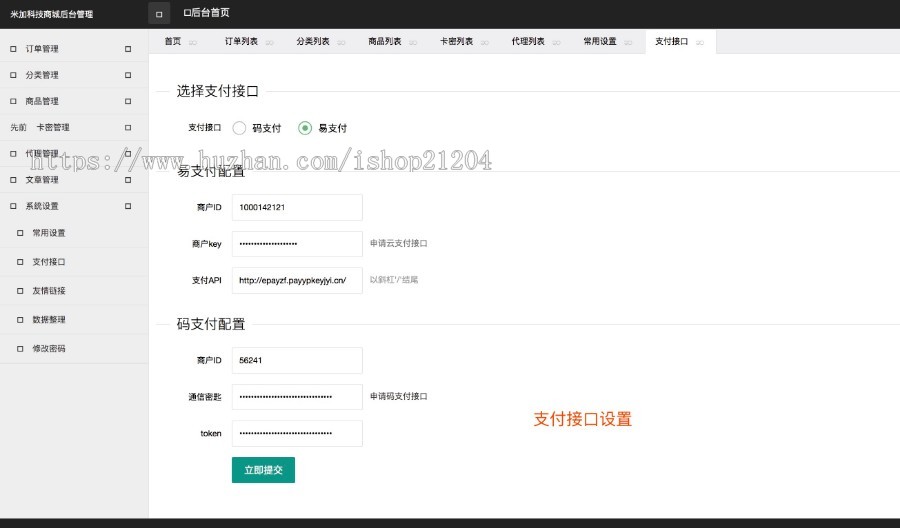Viewport: 900px width, 528px height.
Task: Expand 商品管理 menu arrow
Action: coord(128,101)
